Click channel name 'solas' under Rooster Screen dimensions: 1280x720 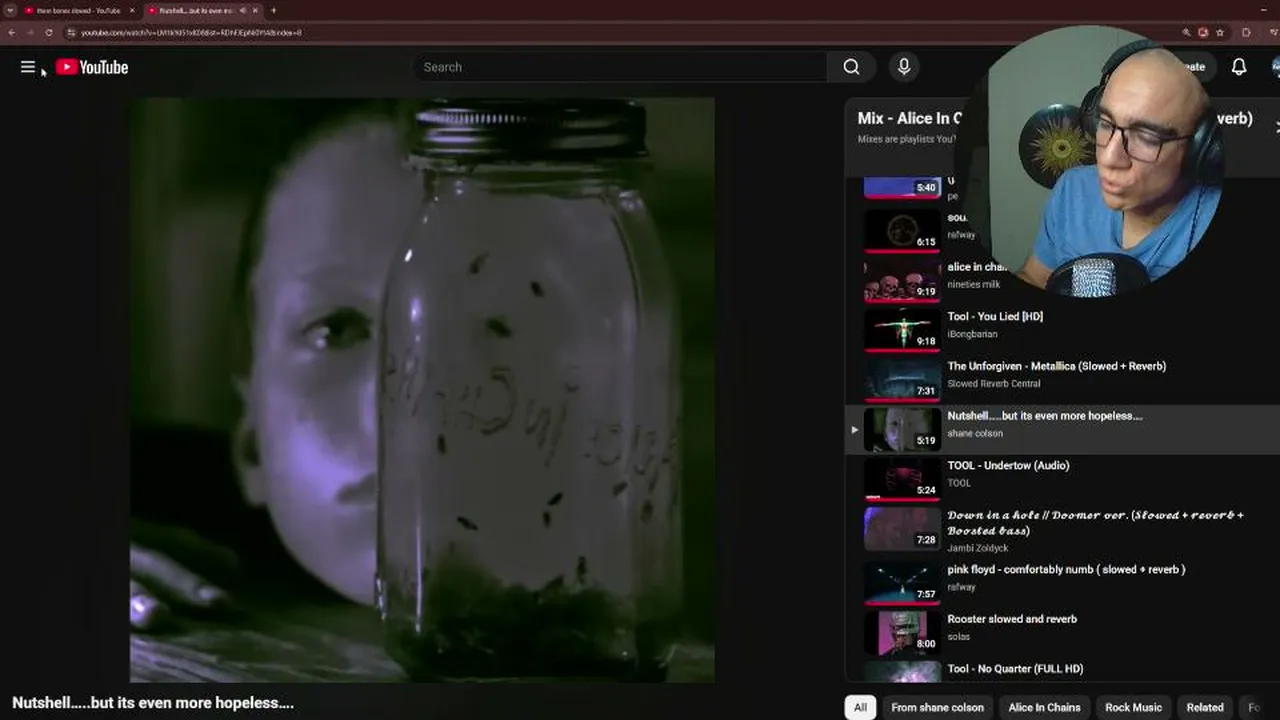(959, 637)
